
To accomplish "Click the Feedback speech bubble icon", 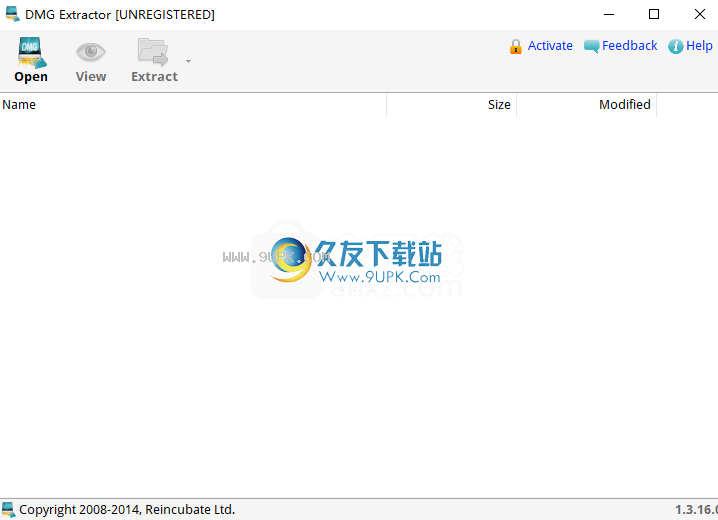I will click(591, 46).
